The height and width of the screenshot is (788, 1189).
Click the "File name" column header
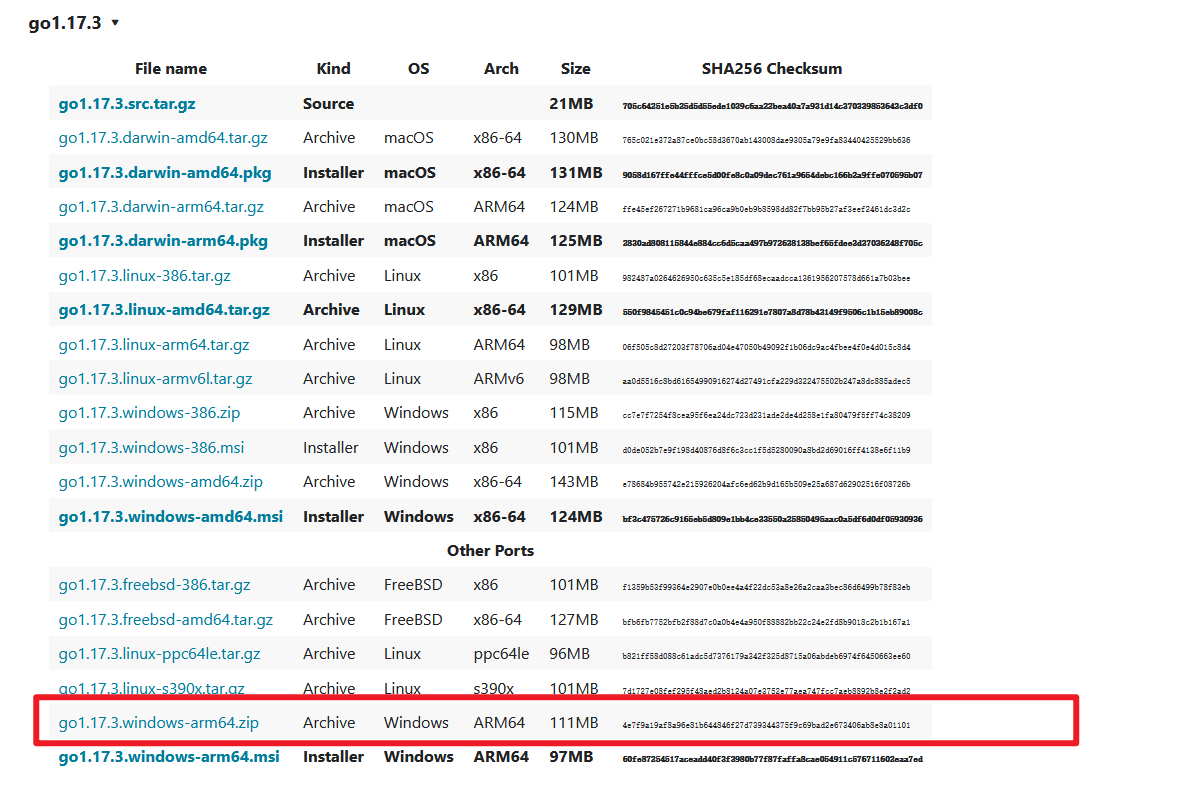(171, 69)
